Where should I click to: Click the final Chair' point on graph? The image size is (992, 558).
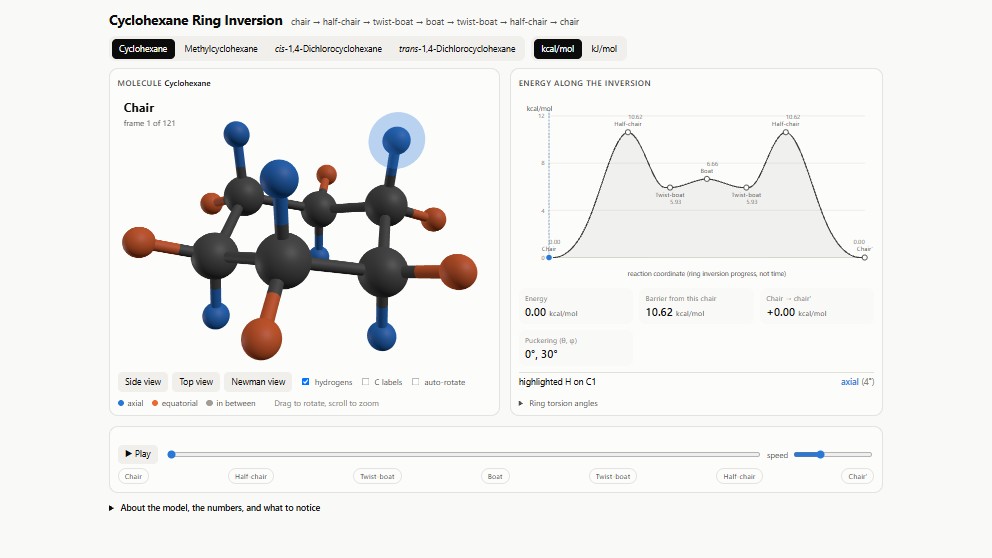pyautogui.click(x=865, y=257)
